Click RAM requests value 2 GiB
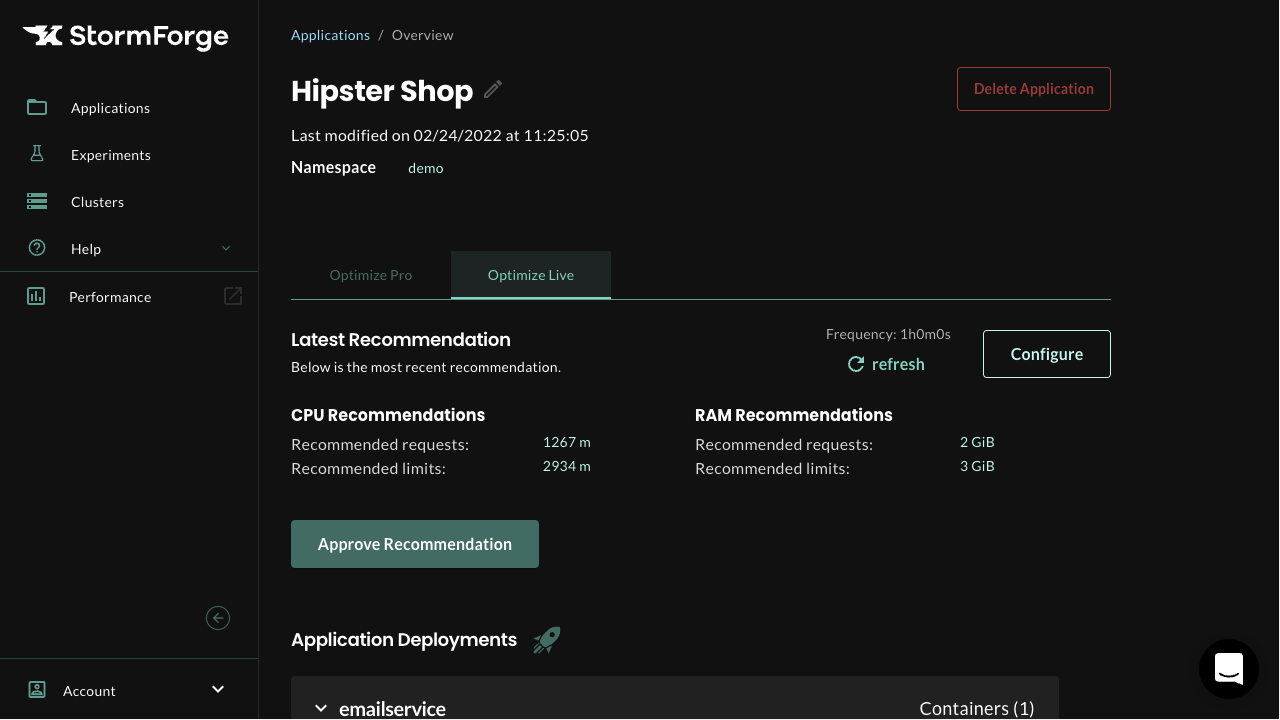The height and width of the screenshot is (720, 1280). click(977, 442)
